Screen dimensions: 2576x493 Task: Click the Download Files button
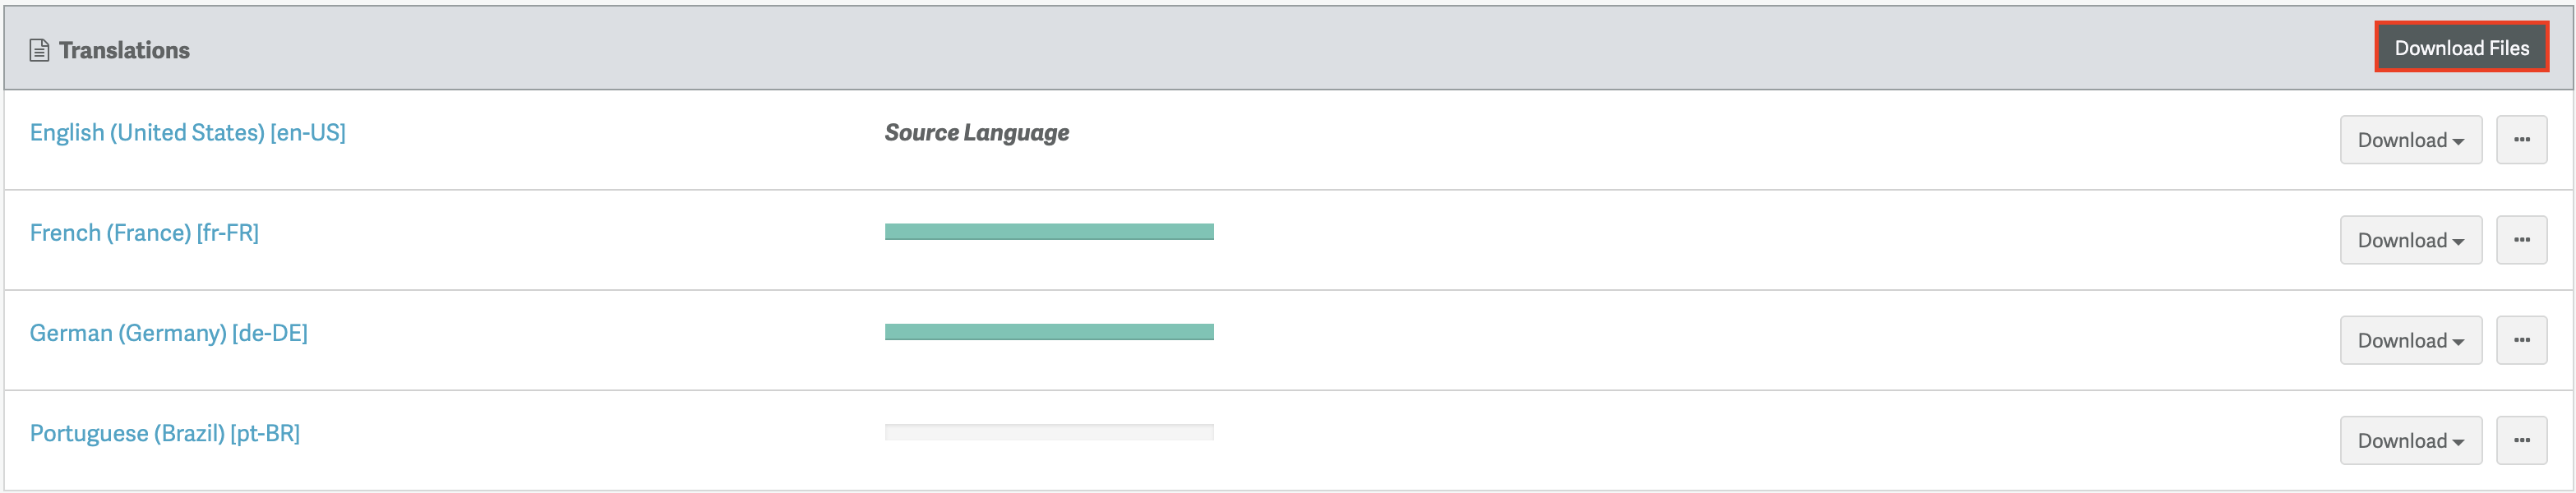pyautogui.click(x=2461, y=48)
